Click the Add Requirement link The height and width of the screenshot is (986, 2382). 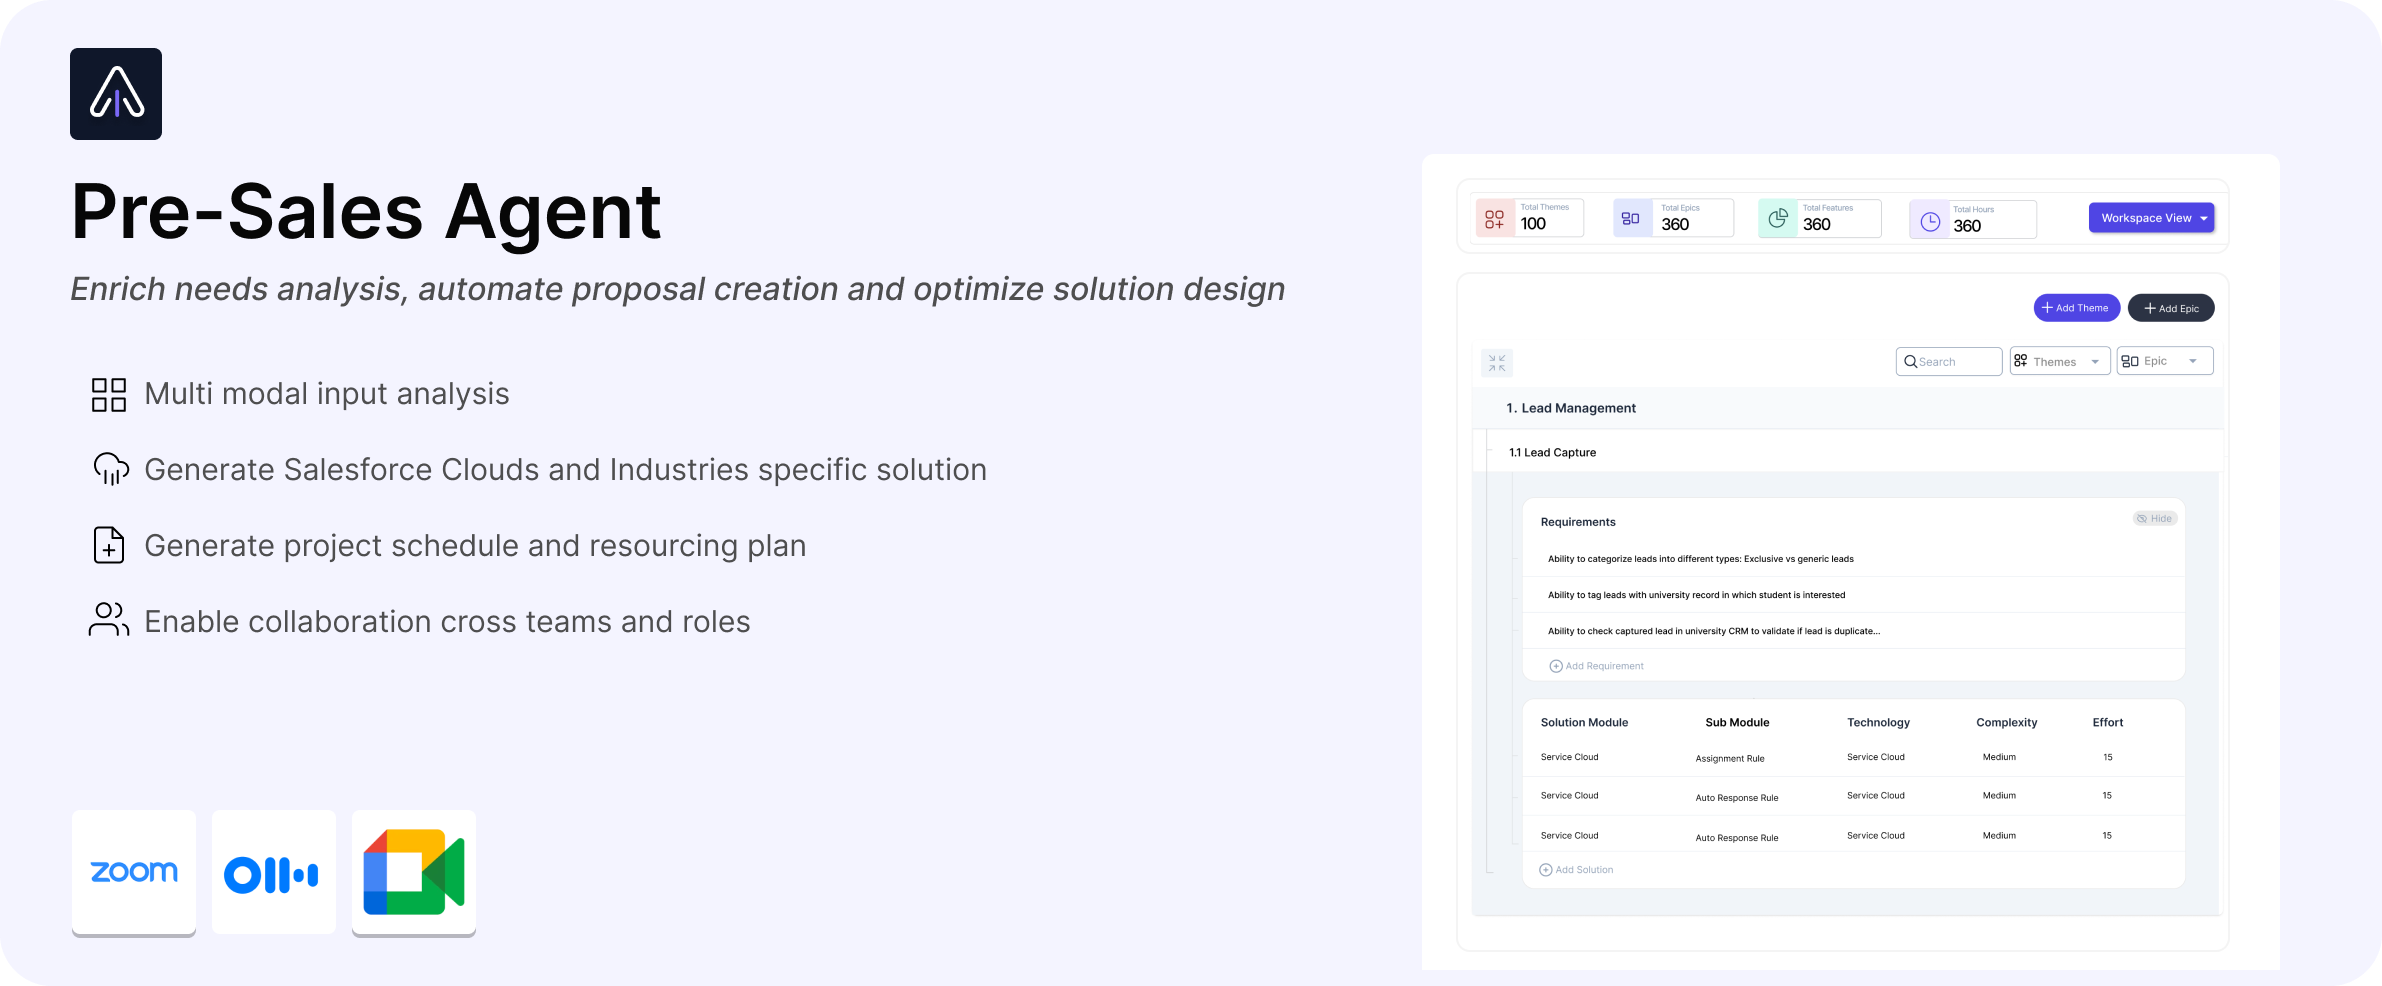(x=1597, y=666)
